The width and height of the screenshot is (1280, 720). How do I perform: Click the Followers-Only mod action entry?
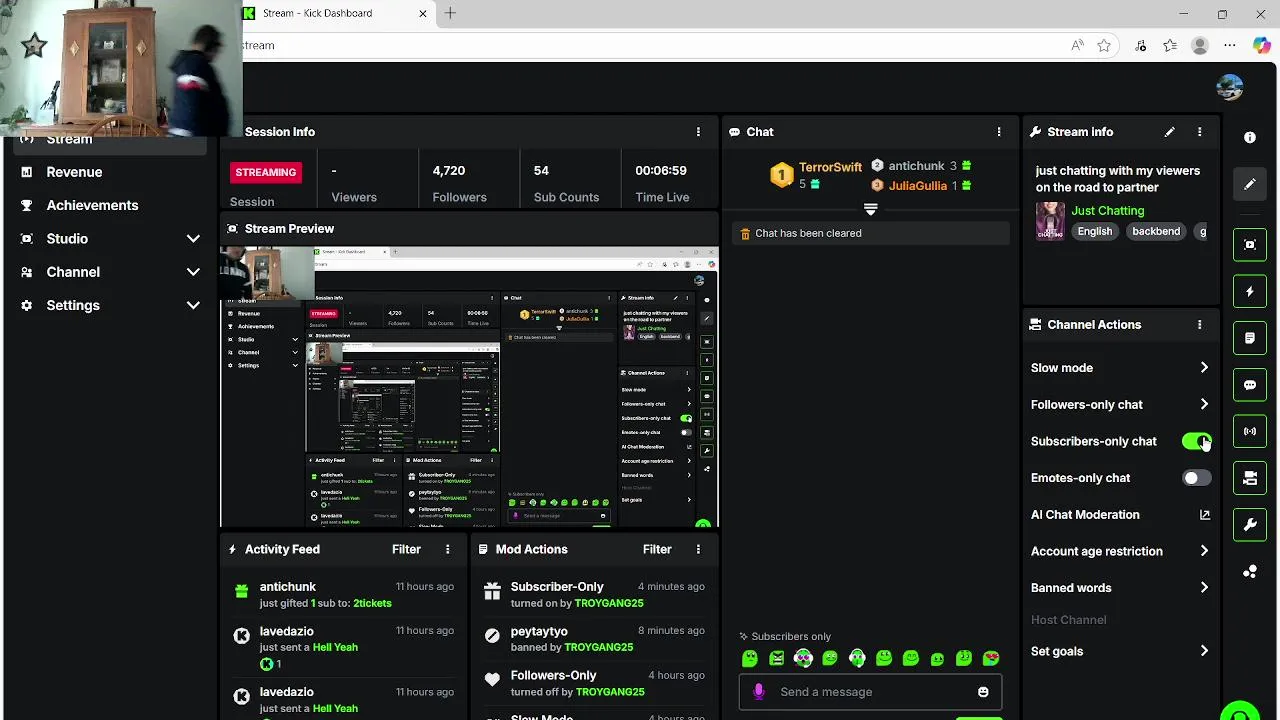(594, 683)
